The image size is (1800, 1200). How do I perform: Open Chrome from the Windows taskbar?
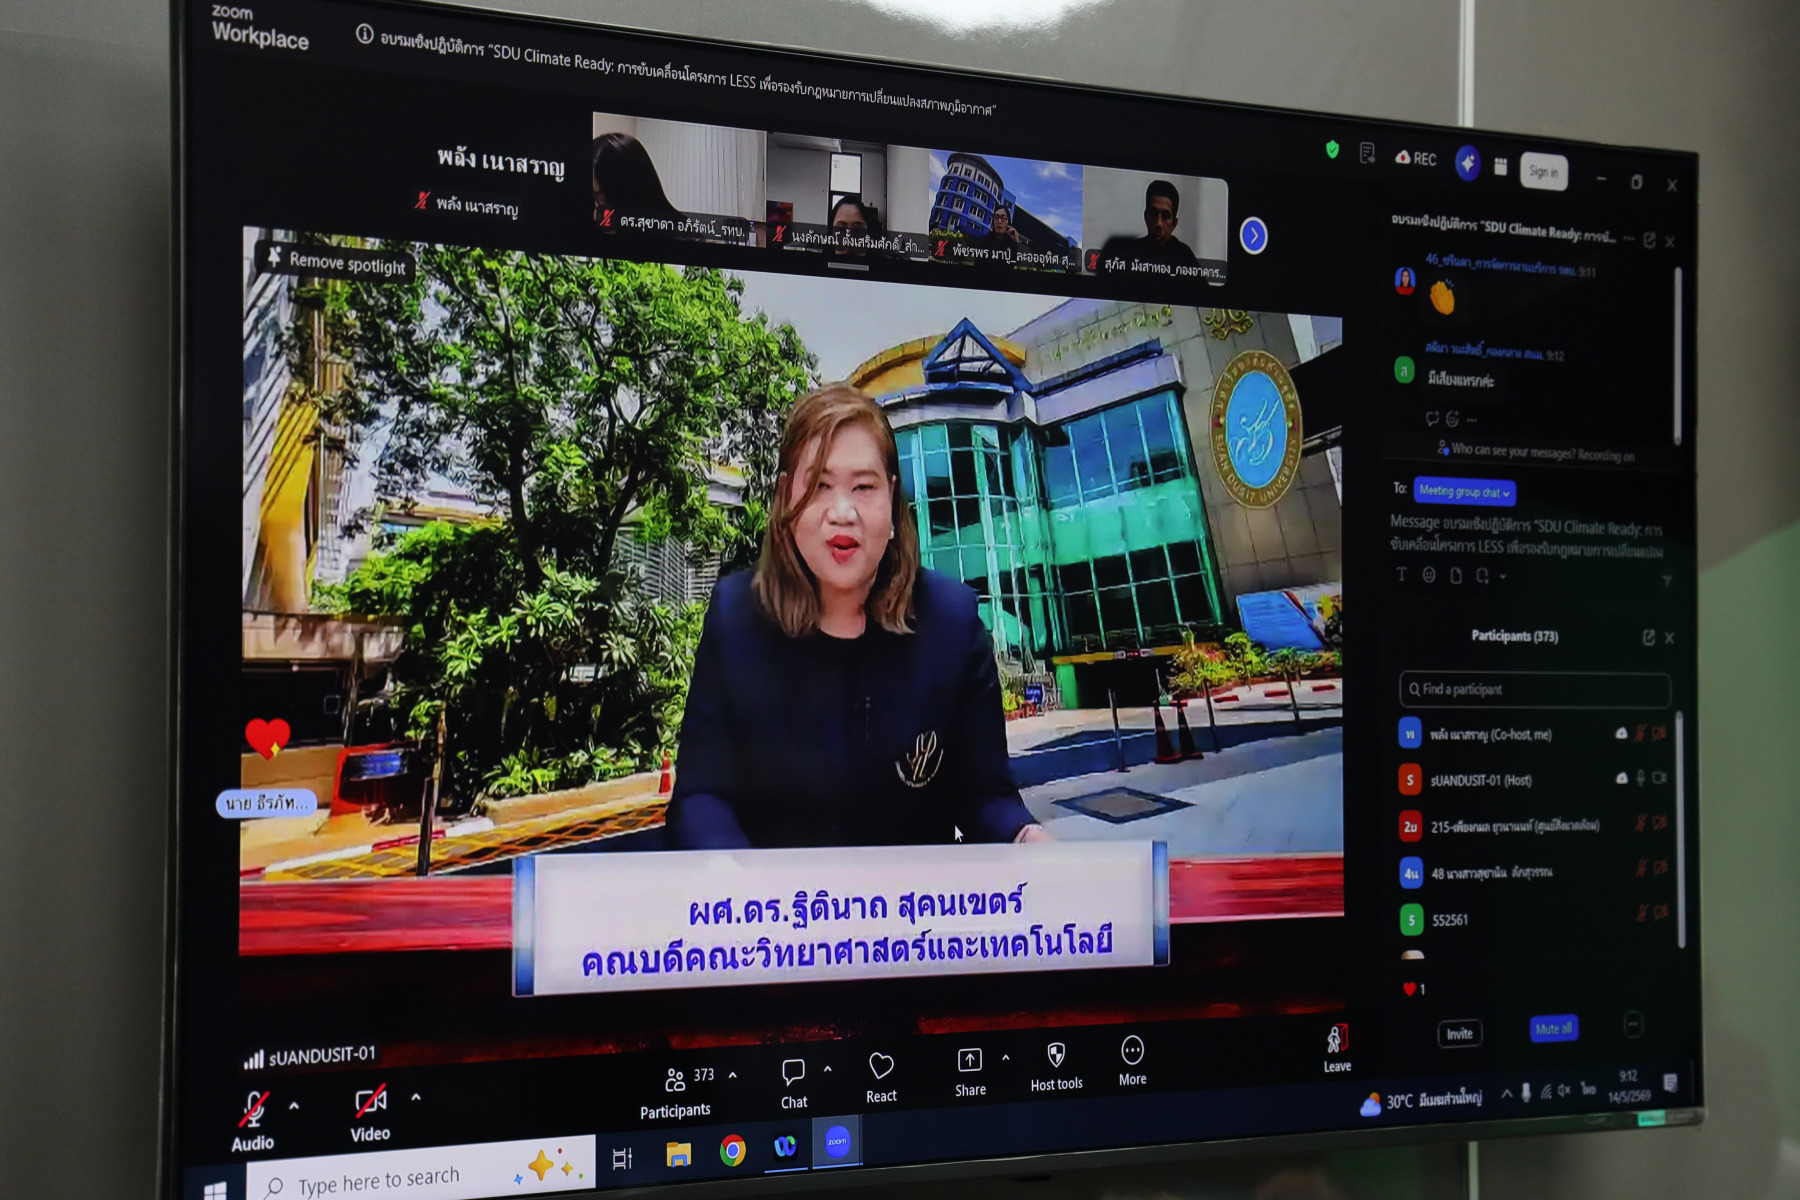click(x=732, y=1151)
